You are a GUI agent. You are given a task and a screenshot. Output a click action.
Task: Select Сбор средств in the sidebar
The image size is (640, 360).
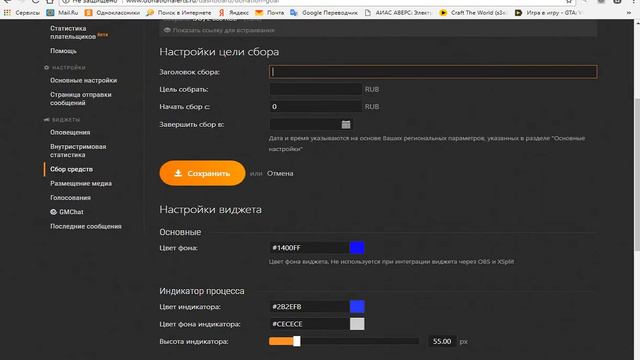(71, 169)
